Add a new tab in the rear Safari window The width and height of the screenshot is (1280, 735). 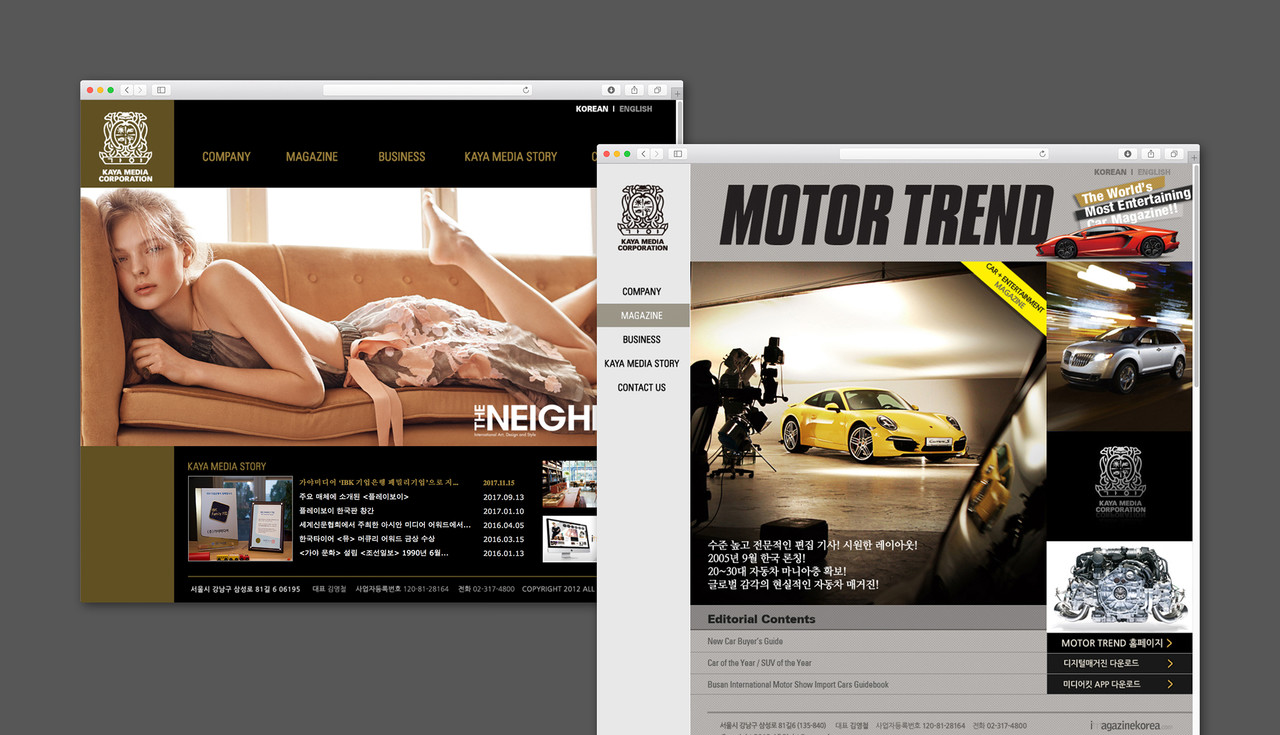(677, 93)
